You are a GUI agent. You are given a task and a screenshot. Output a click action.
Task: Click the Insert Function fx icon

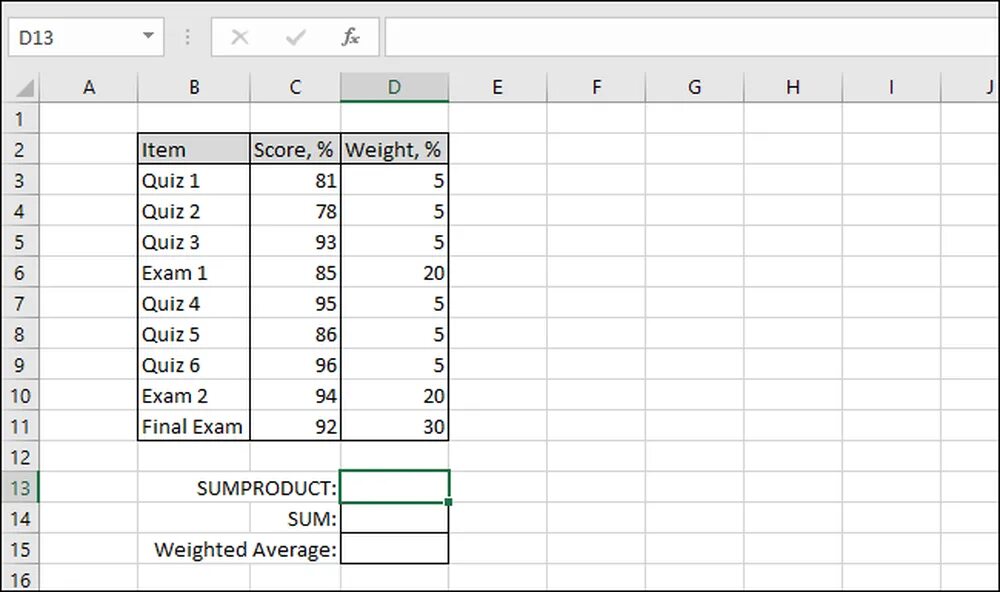coord(351,37)
